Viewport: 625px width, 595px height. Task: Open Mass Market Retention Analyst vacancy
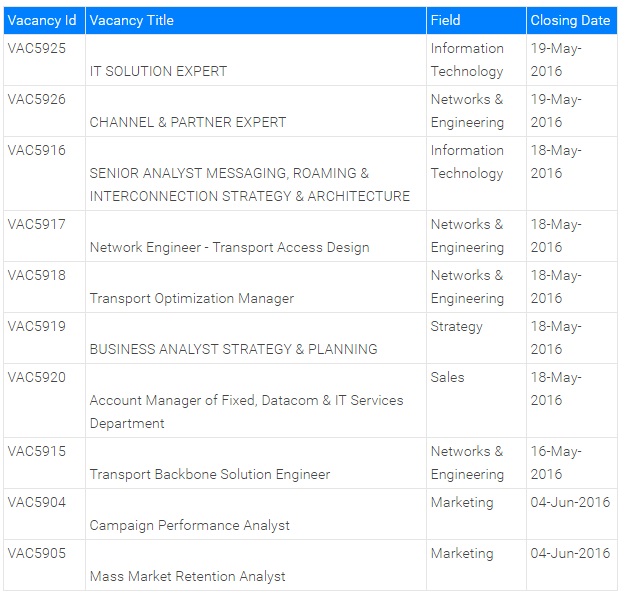click(x=187, y=576)
